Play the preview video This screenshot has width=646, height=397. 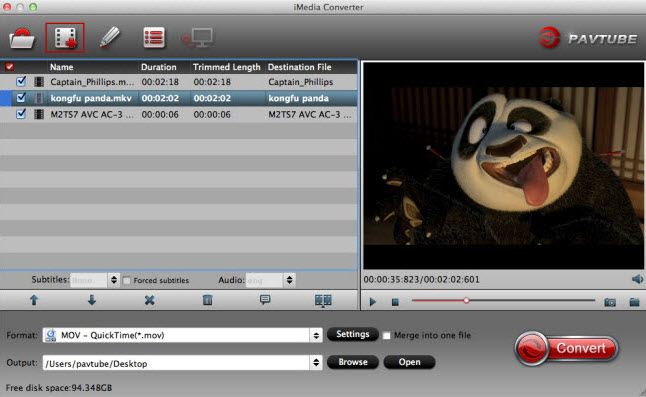click(x=373, y=302)
